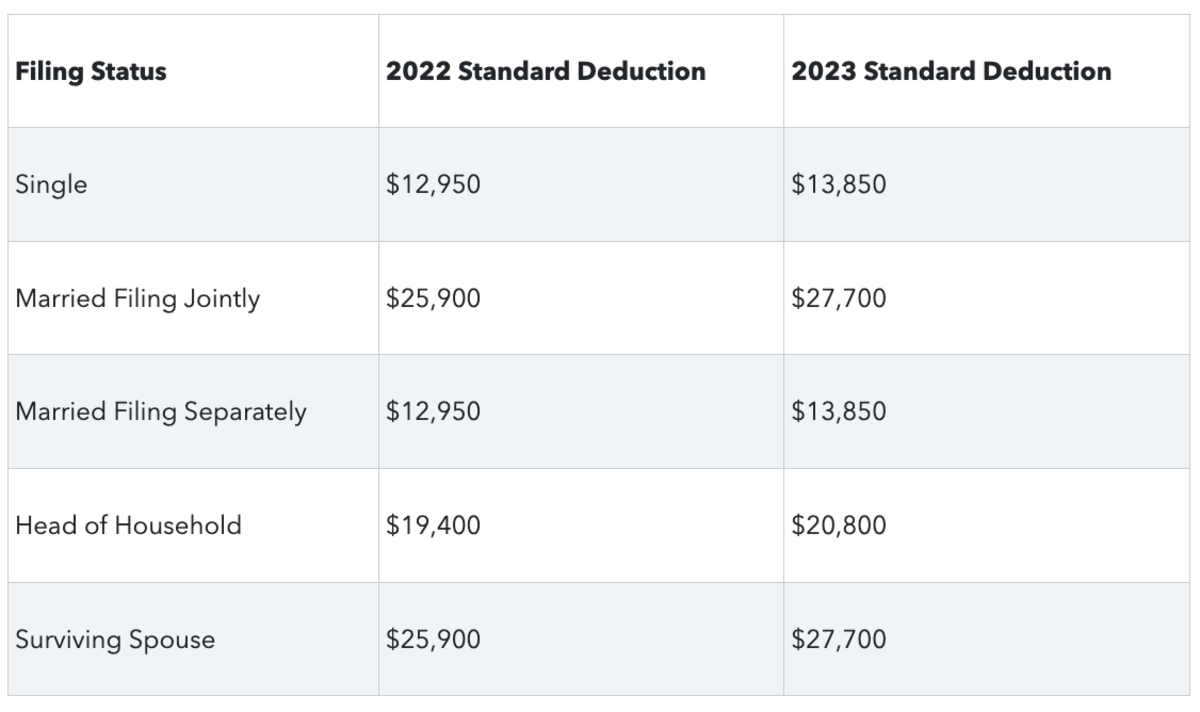Select the Head of Household cell
This screenshot has width=1200, height=712.
click(x=128, y=525)
